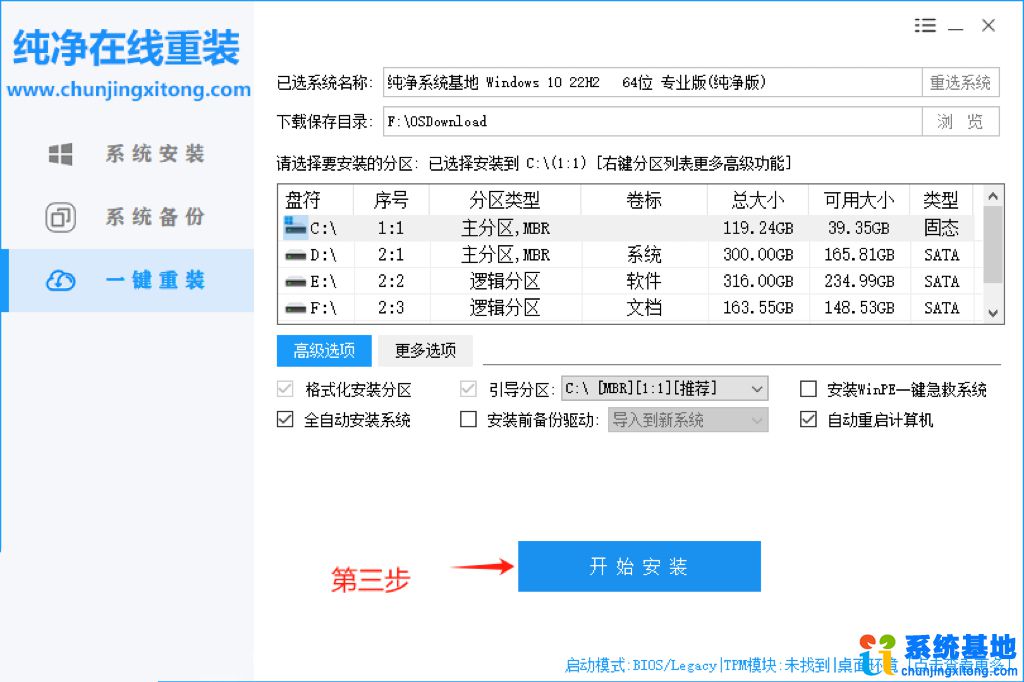
Task: Click the D:\ drive icon in partition list
Action: (x=295, y=255)
